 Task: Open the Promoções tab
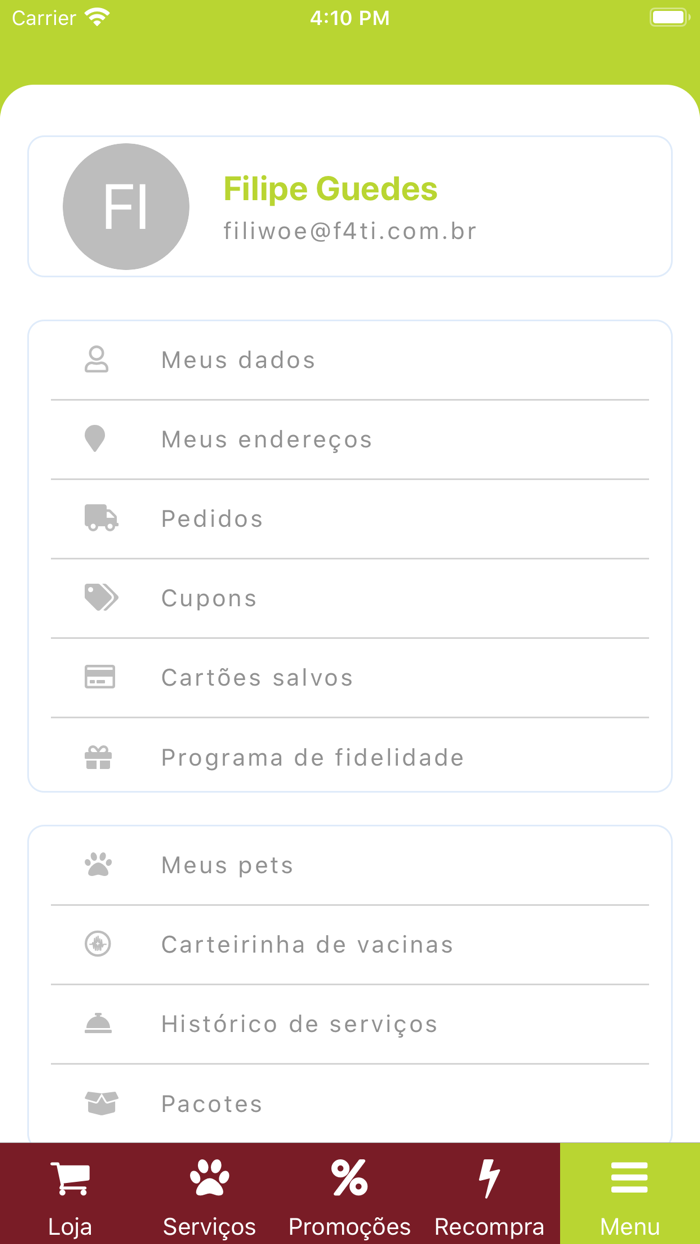click(x=349, y=1193)
